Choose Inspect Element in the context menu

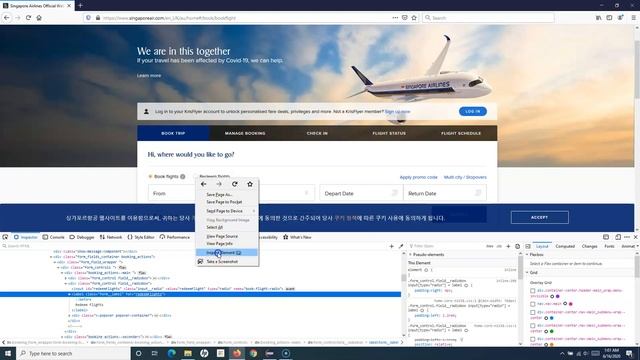(x=227, y=253)
